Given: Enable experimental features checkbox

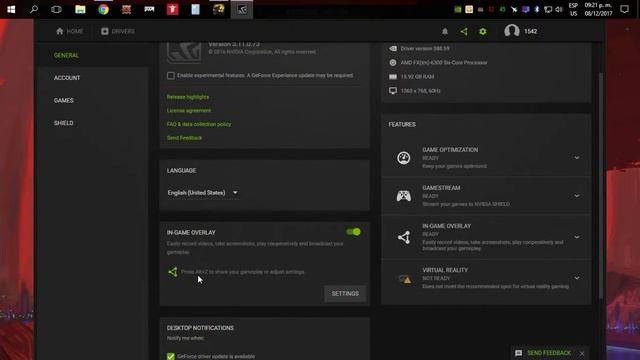Looking at the screenshot, I should (171, 76).
